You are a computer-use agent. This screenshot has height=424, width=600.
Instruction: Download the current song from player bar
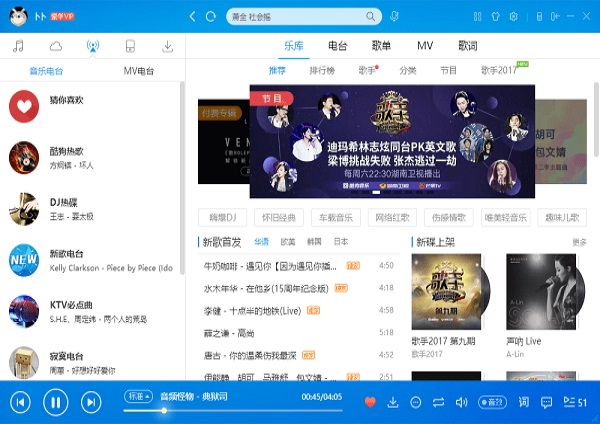(x=393, y=402)
